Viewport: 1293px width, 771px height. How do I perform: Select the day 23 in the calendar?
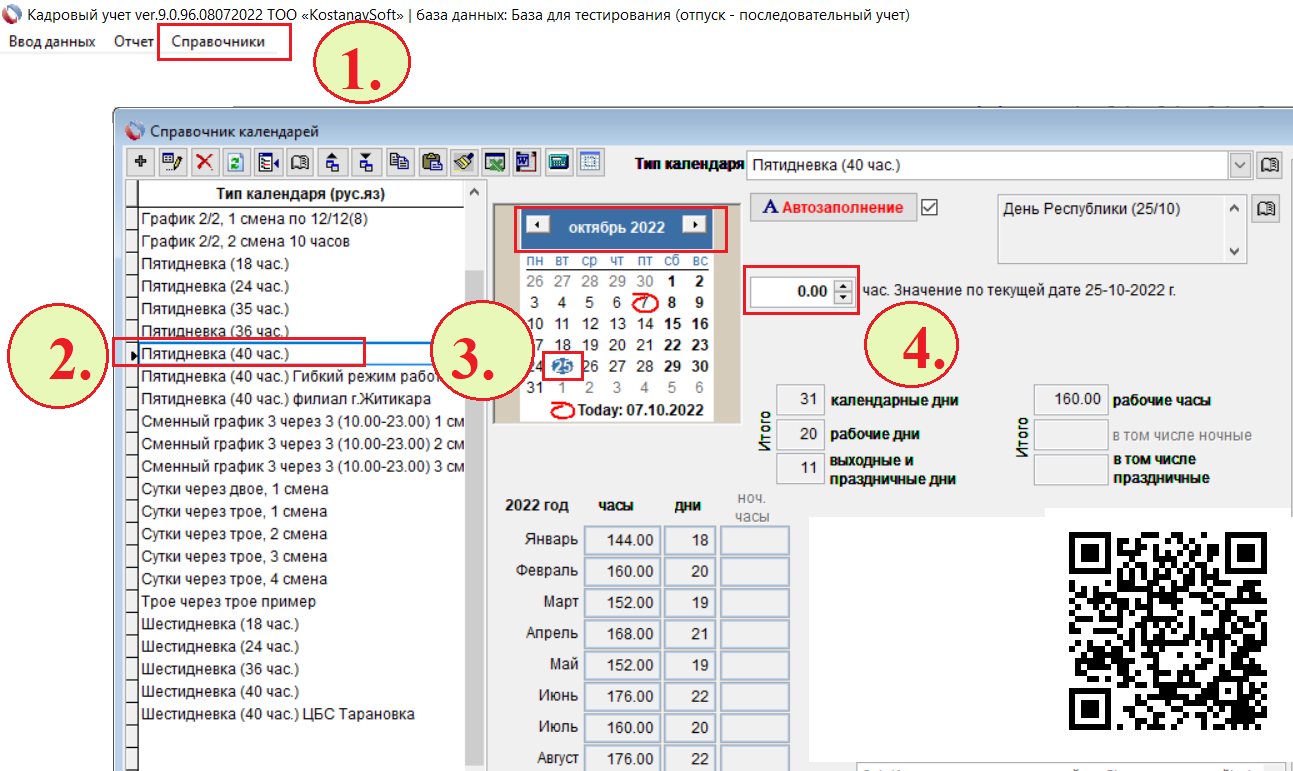700,345
